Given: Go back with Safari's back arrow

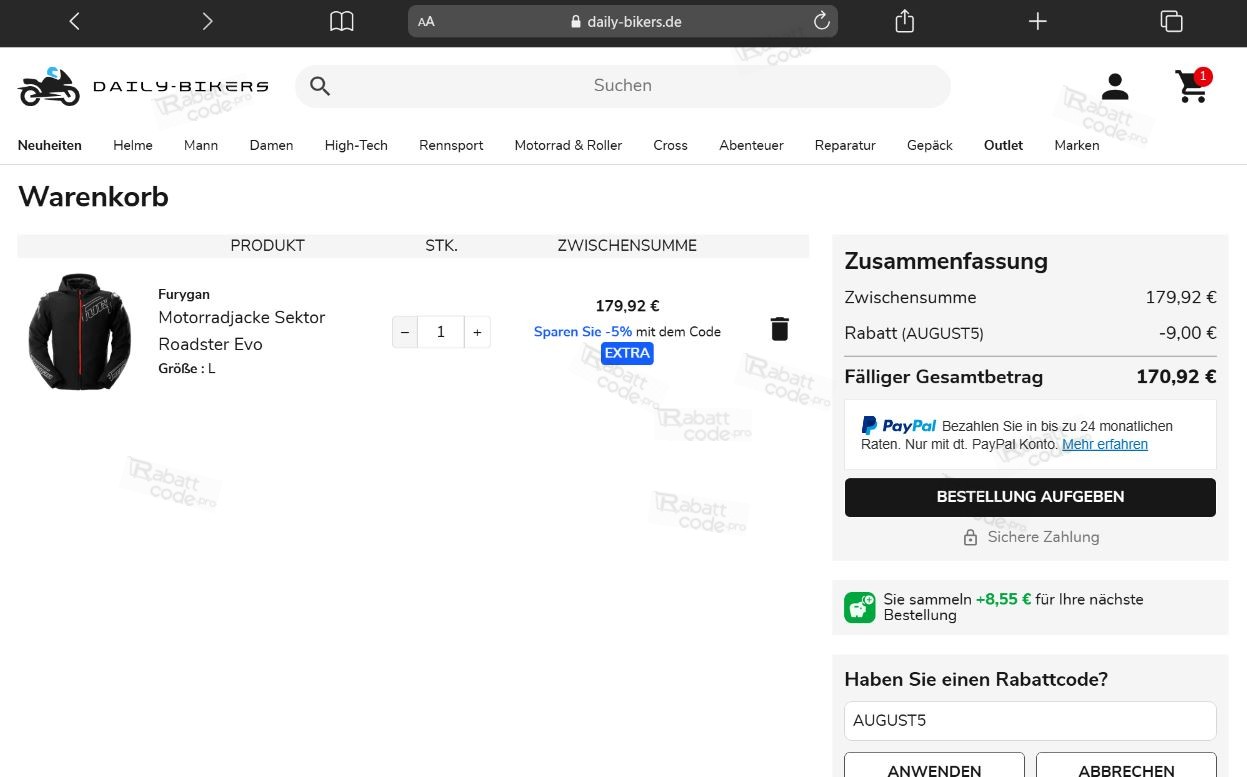Looking at the screenshot, I should coord(74,21).
